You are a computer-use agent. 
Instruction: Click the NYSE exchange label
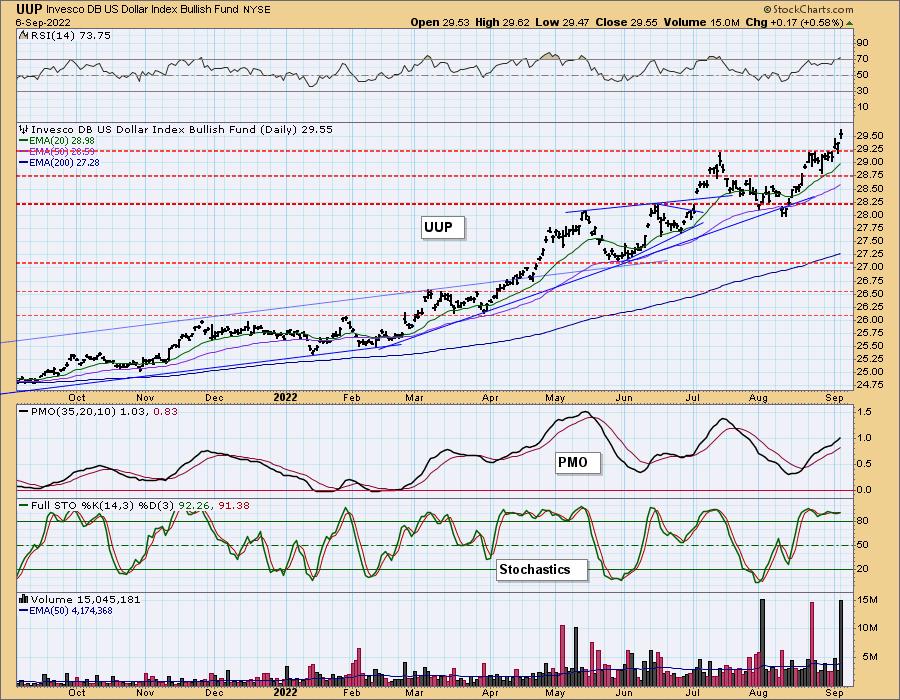[256, 10]
